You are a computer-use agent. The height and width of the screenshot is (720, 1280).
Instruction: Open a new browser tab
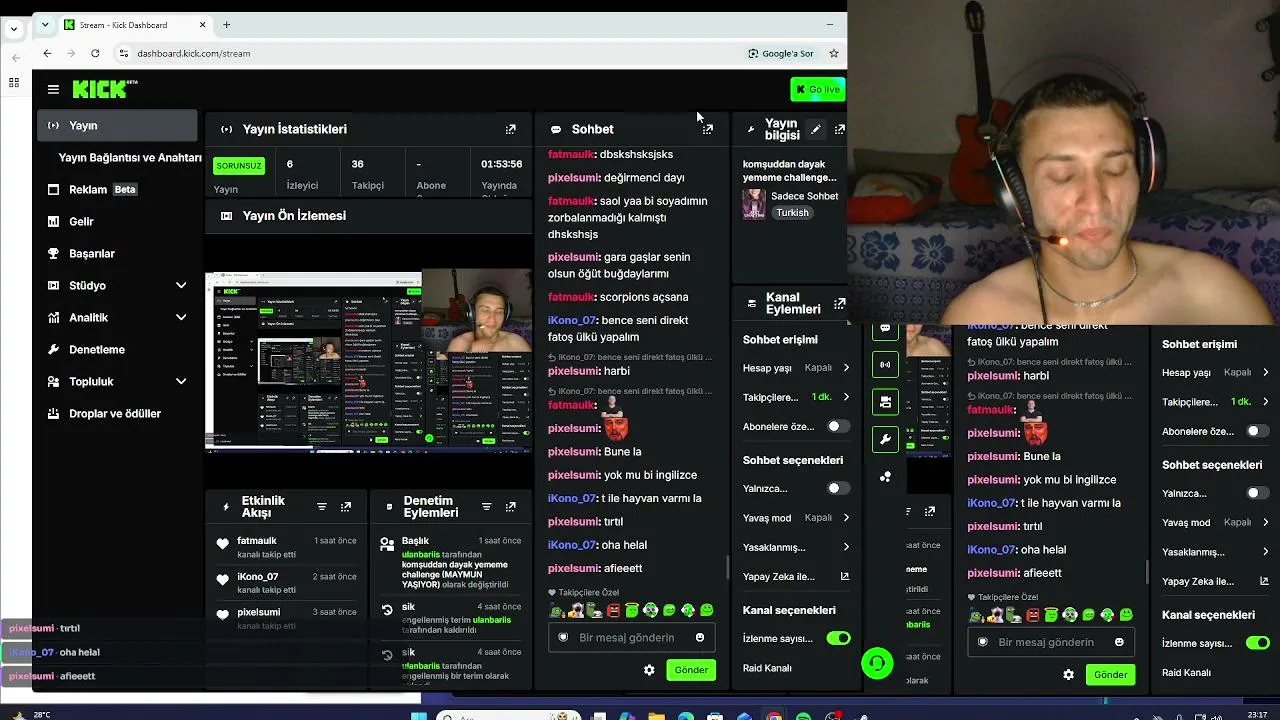[x=226, y=24]
